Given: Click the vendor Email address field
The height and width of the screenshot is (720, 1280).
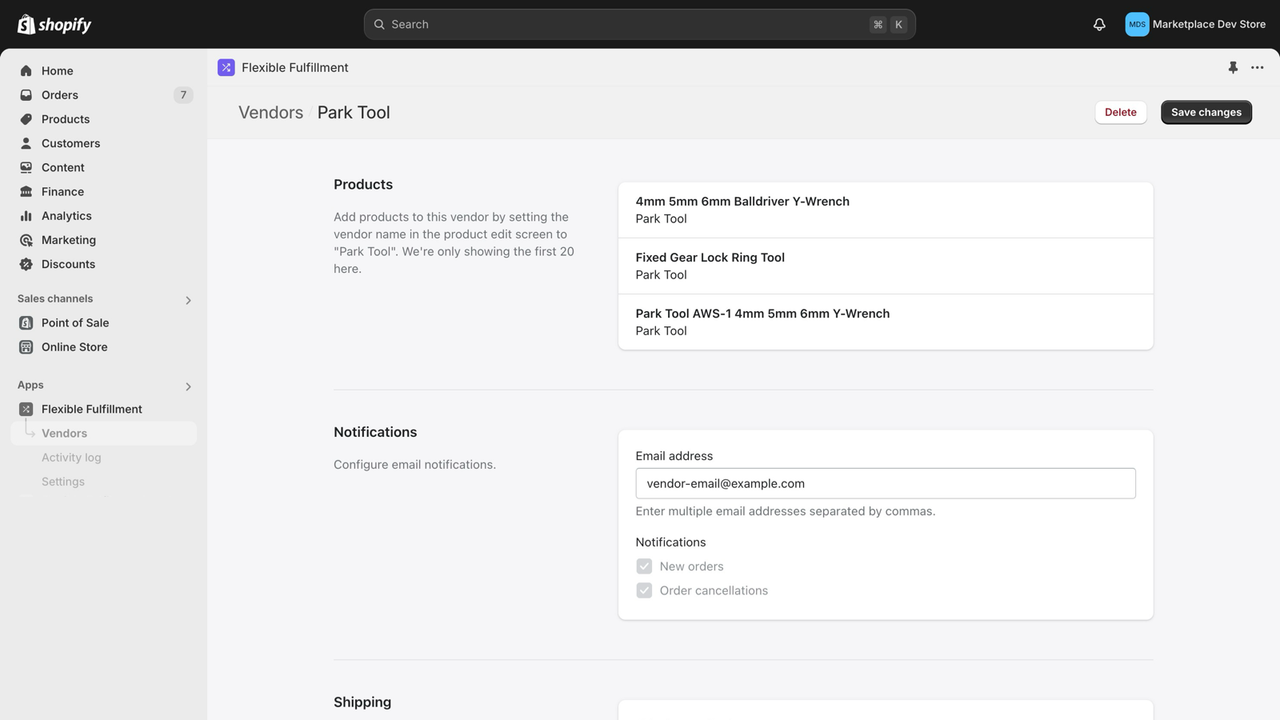Looking at the screenshot, I should [885, 483].
